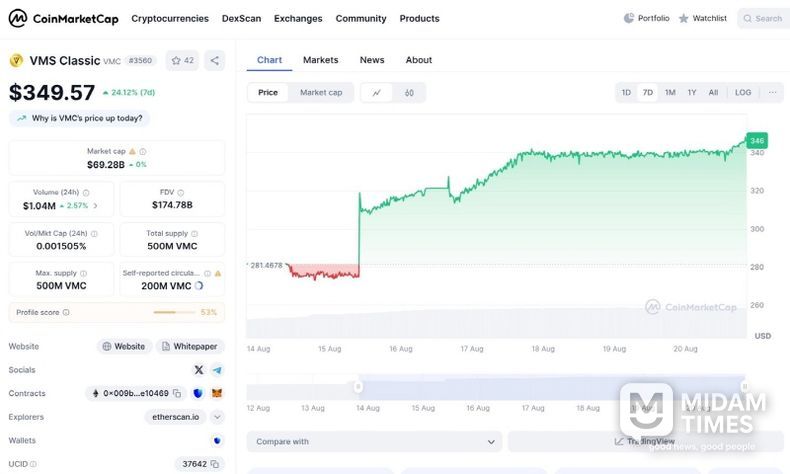Image resolution: width=790 pixels, height=474 pixels.
Task: Open the Website link button
Action: (x=124, y=347)
